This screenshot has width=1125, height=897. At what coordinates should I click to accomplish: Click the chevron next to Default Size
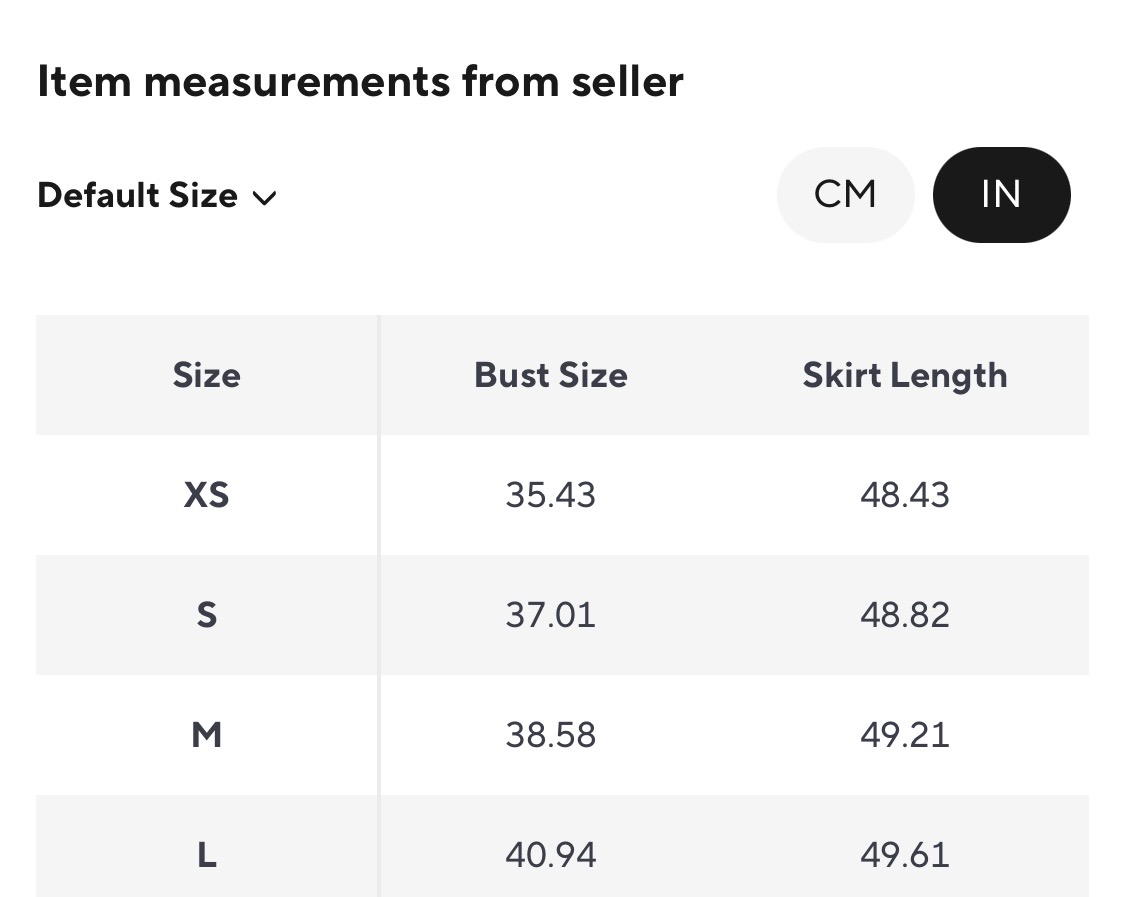click(264, 198)
